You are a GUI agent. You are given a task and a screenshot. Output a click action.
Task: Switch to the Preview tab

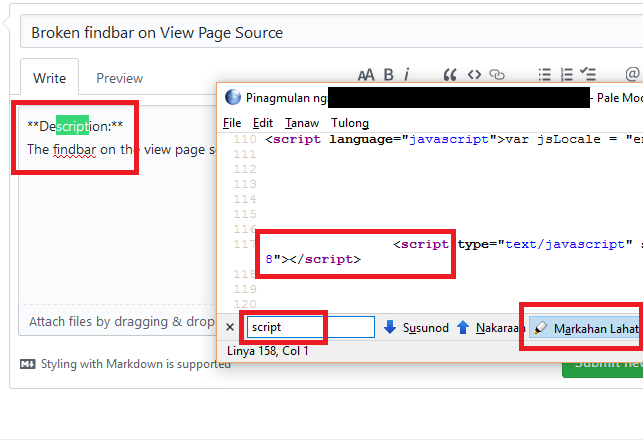pyautogui.click(x=119, y=78)
